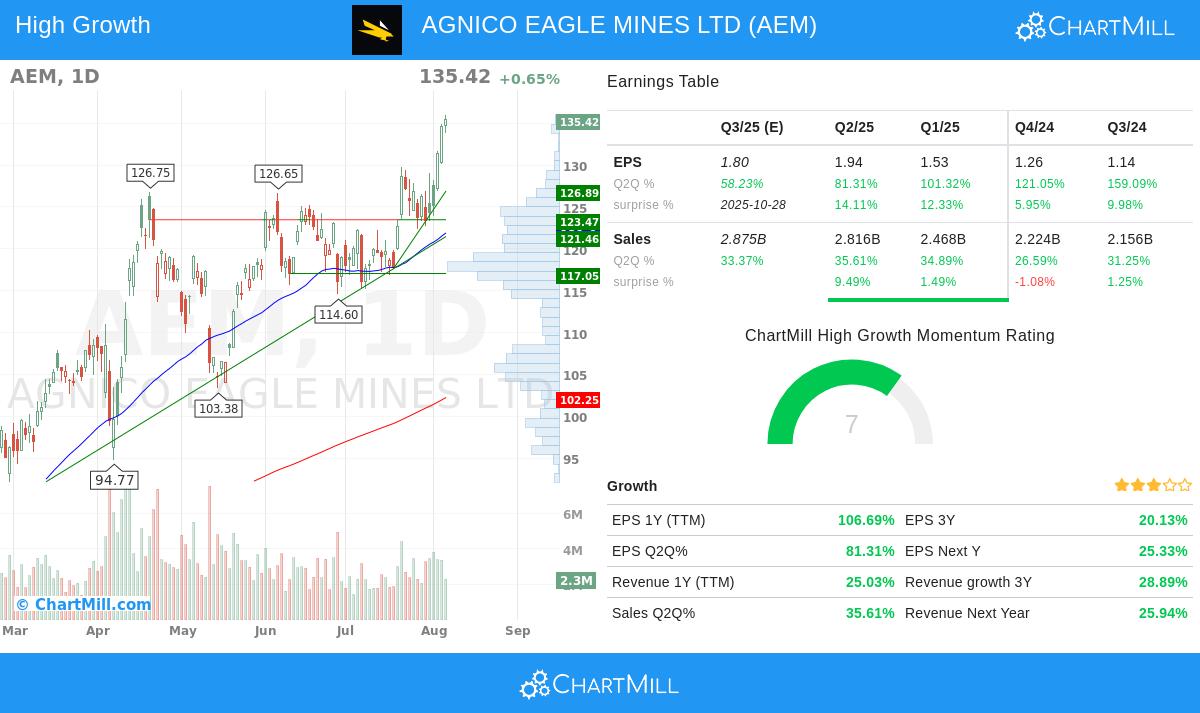Click the High Growth Momentum gauge
1200x713 pixels.
point(850,402)
